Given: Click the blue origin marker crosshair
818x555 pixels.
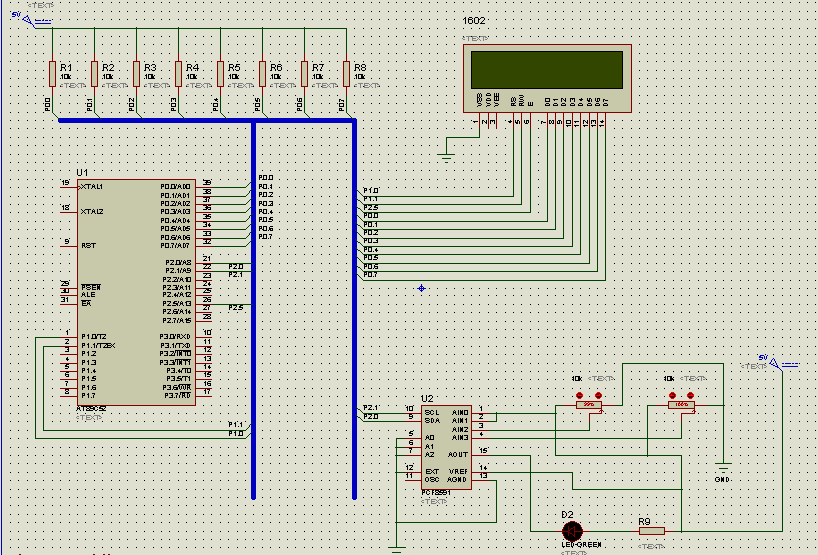Looking at the screenshot, I should (422, 288).
